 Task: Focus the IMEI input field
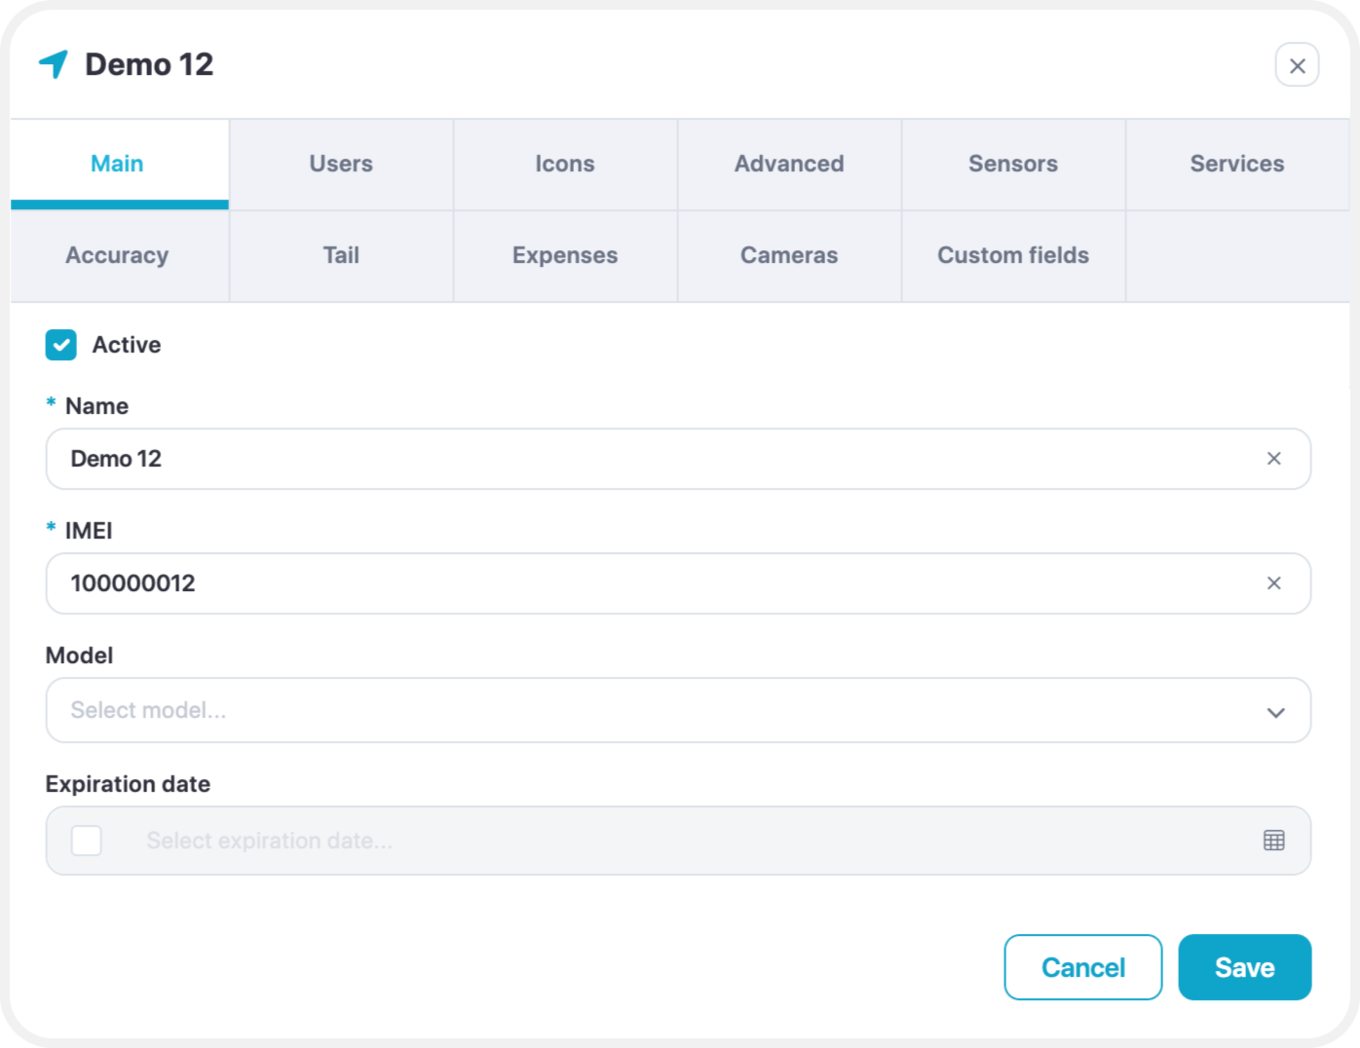[678, 583]
